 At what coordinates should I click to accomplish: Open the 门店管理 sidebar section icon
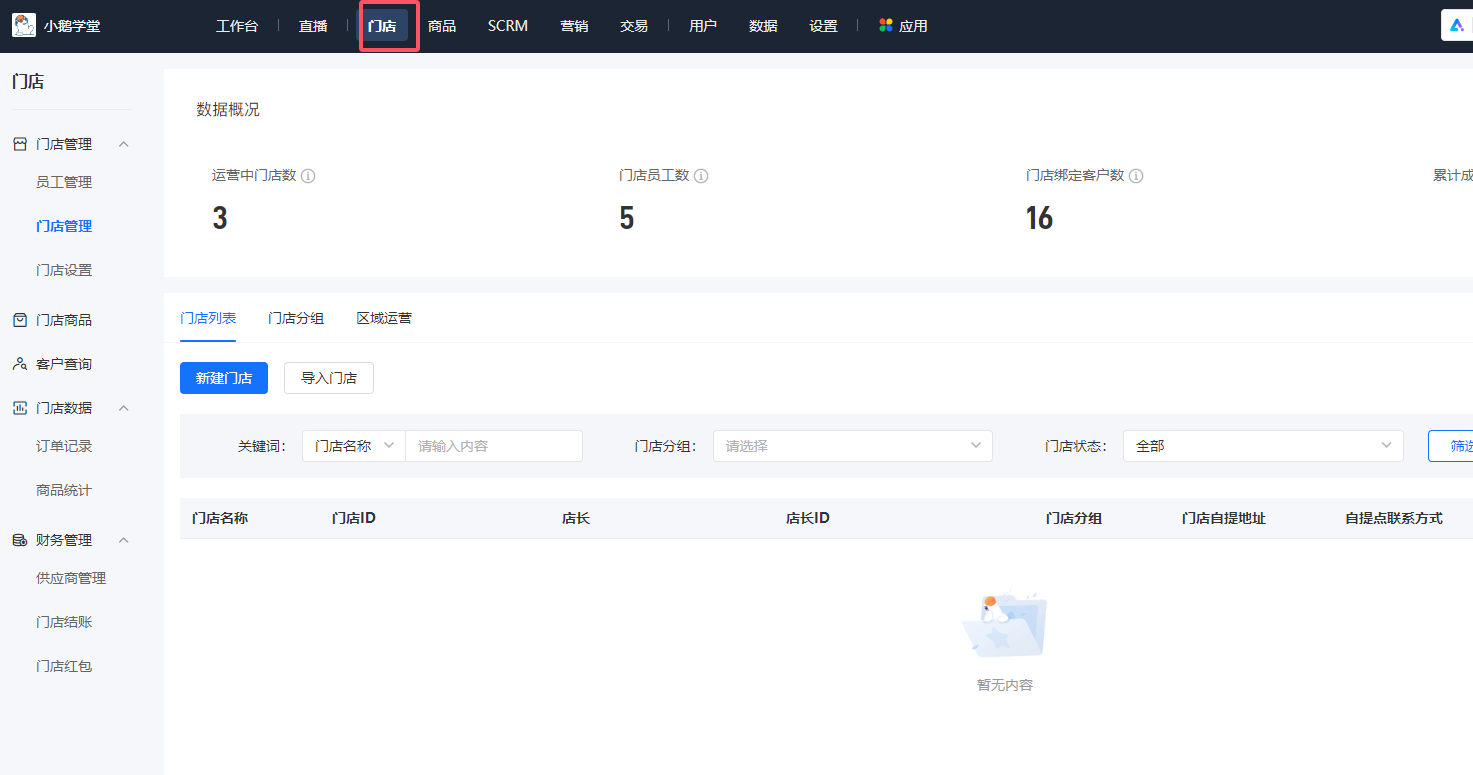(19, 143)
